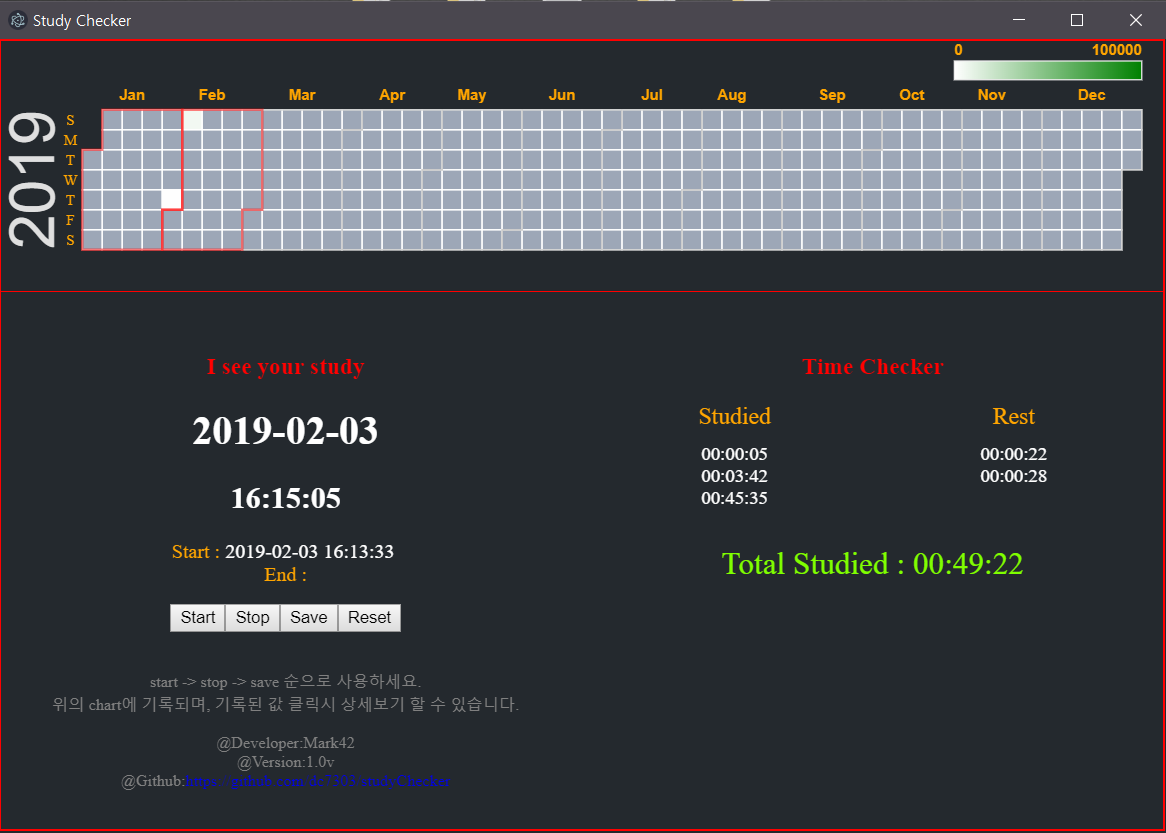Click the Dec month label
The width and height of the screenshot is (1166, 833).
click(x=1091, y=94)
